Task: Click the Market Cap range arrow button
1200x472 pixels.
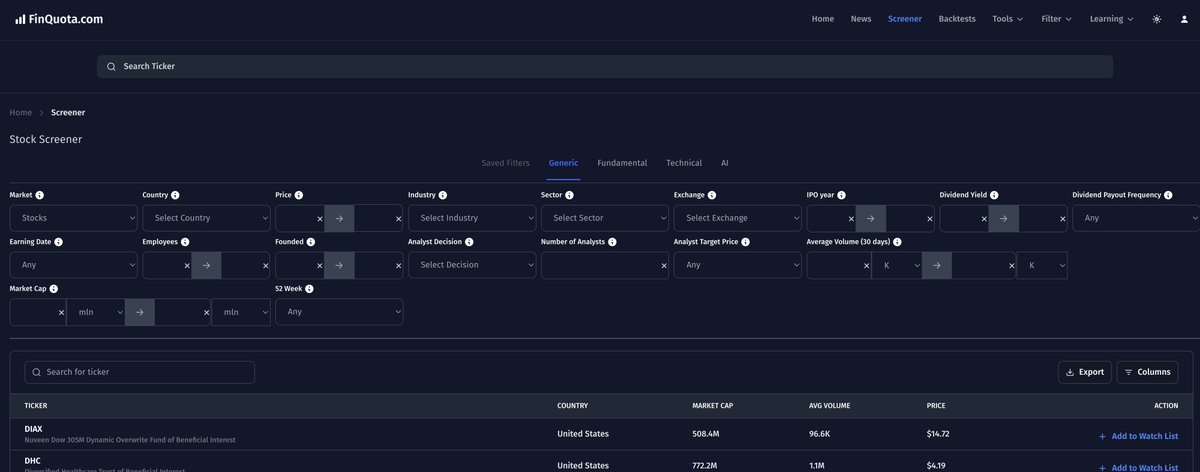Action: (140, 312)
